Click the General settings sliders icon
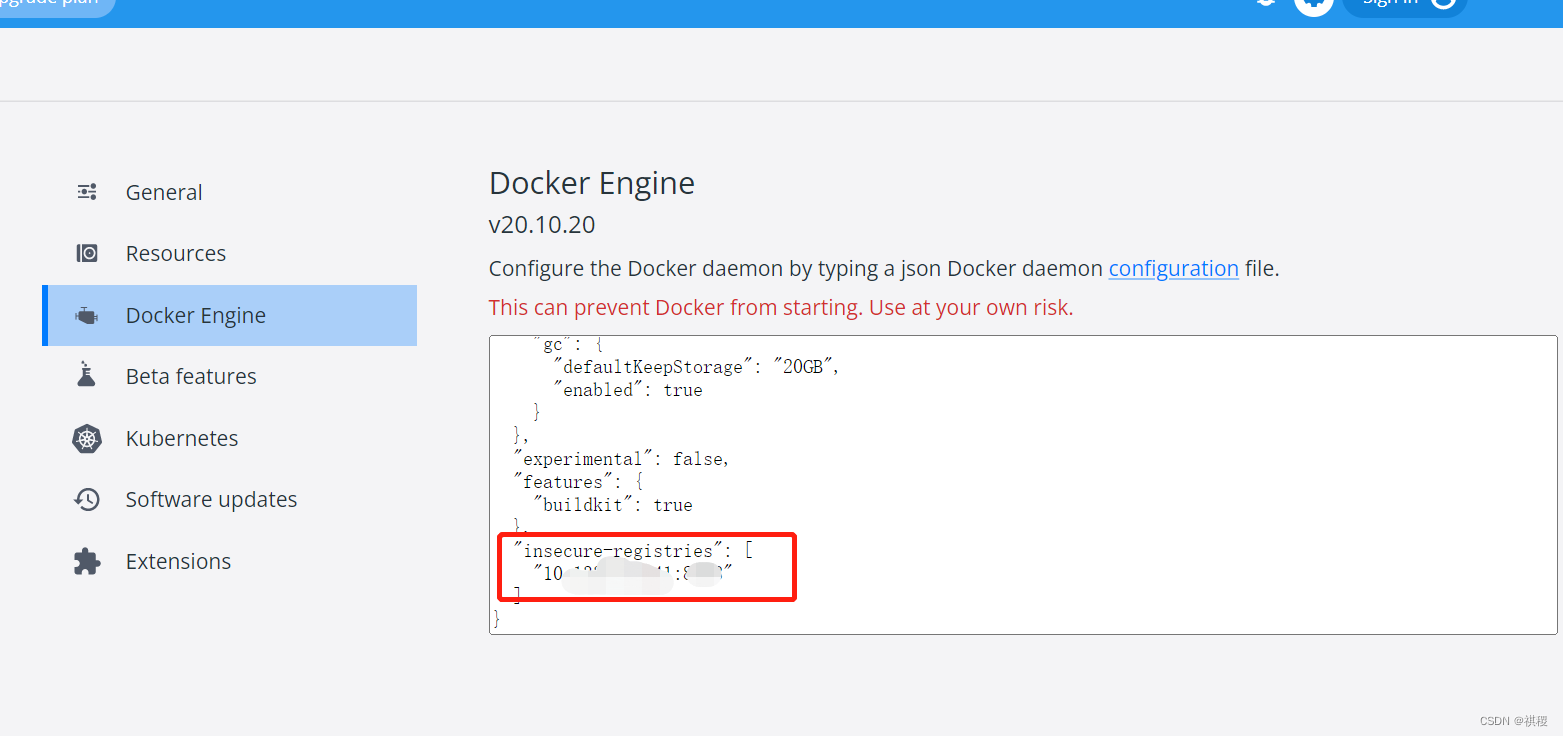Image resolution: width=1563 pixels, height=736 pixels. coord(87,191)
